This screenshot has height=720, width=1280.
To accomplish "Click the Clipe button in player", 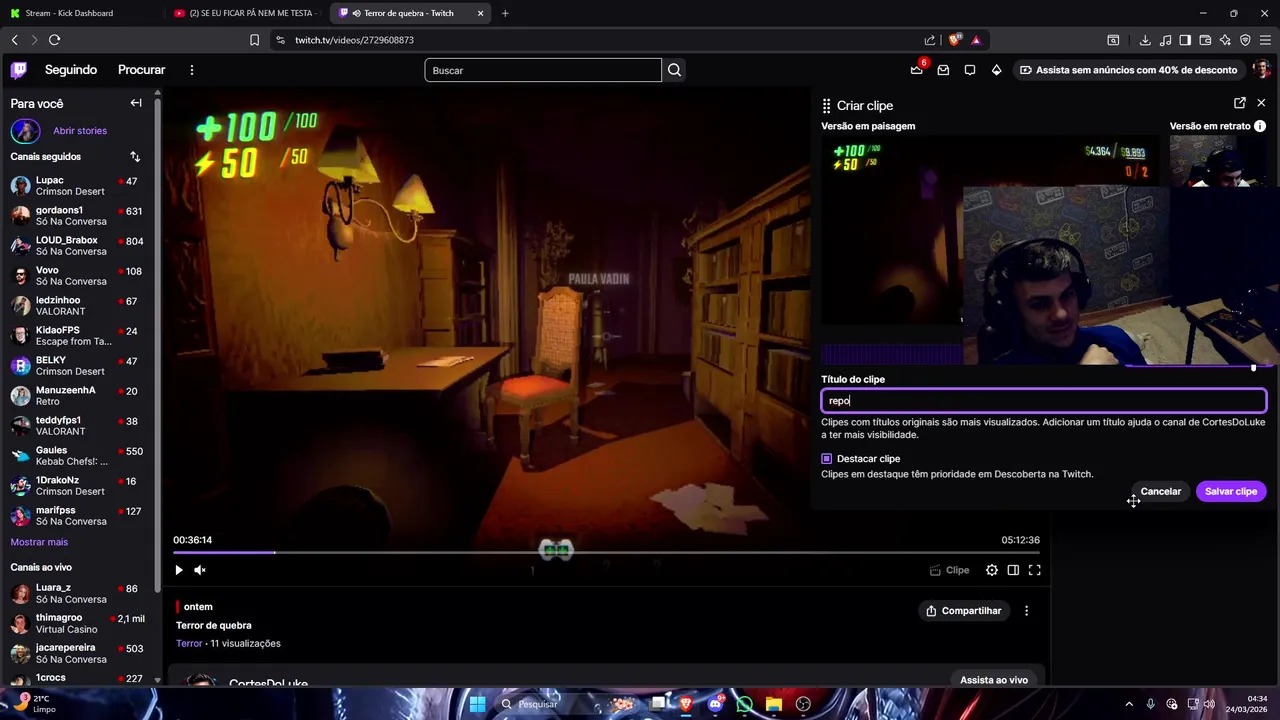I will (x=949, y=570).
